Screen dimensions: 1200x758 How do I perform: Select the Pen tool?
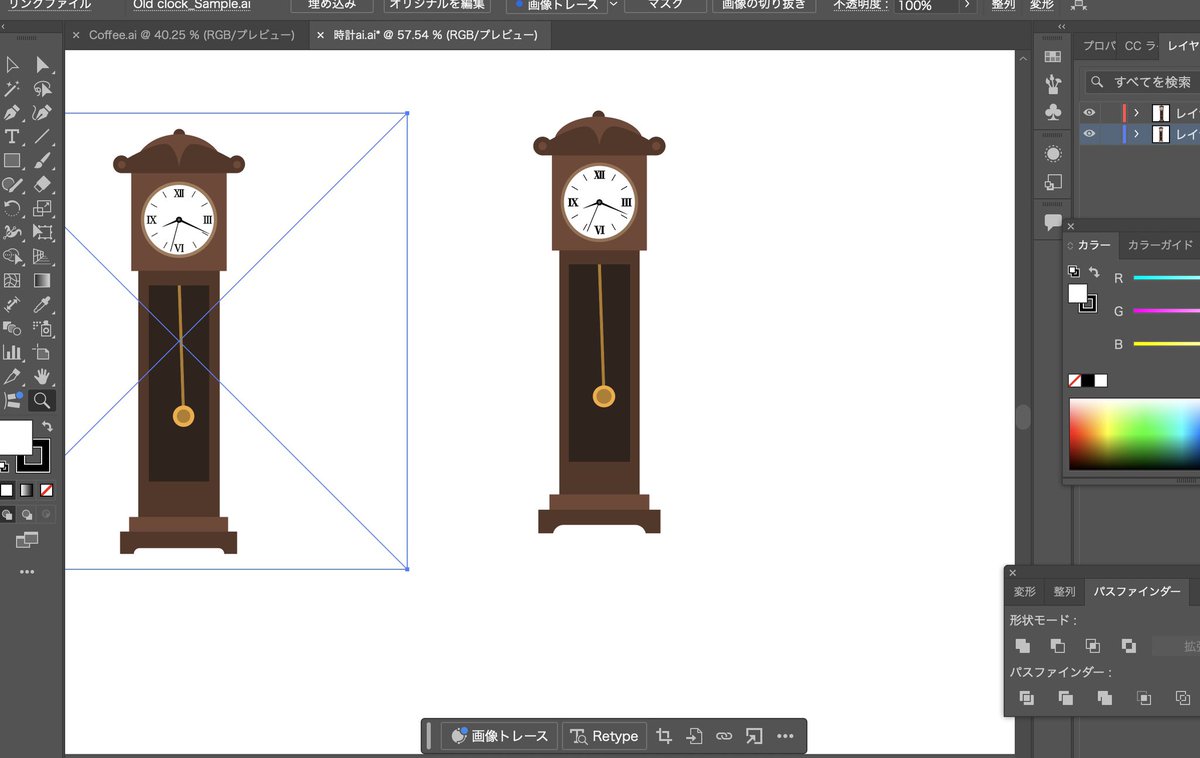tap(12, 113)
